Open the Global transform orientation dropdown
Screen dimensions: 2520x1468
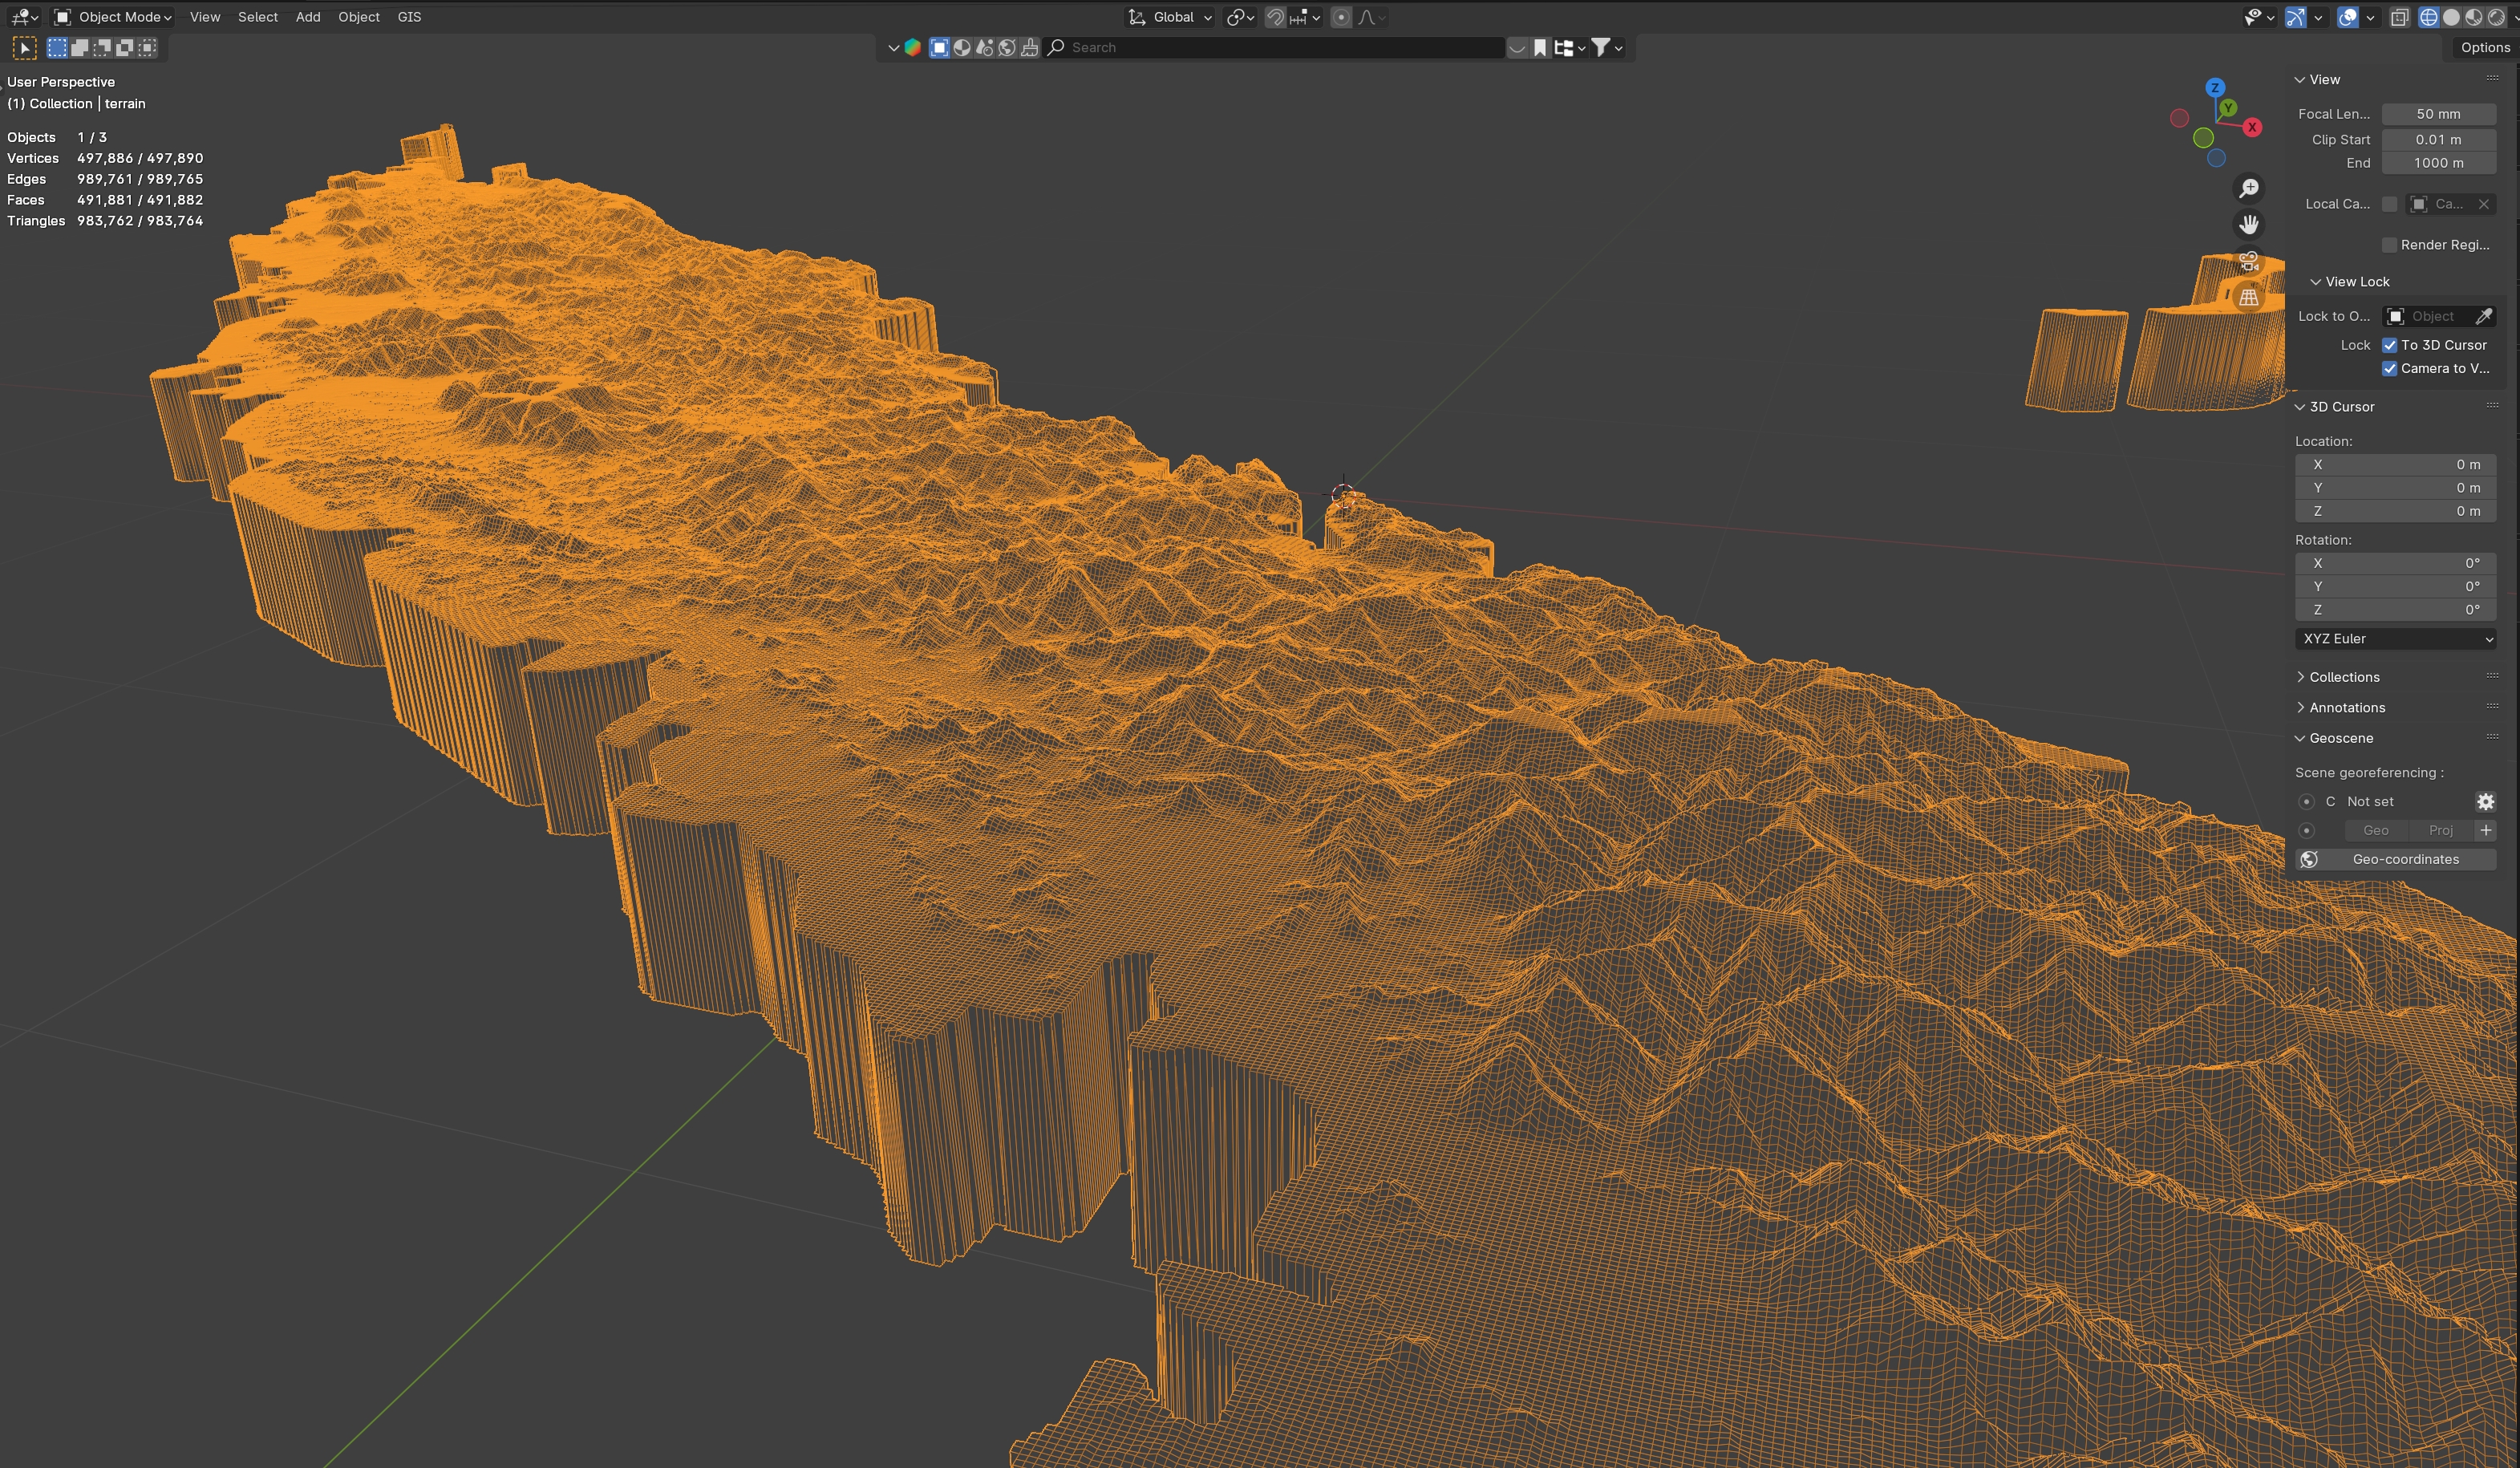(1172, 17)
